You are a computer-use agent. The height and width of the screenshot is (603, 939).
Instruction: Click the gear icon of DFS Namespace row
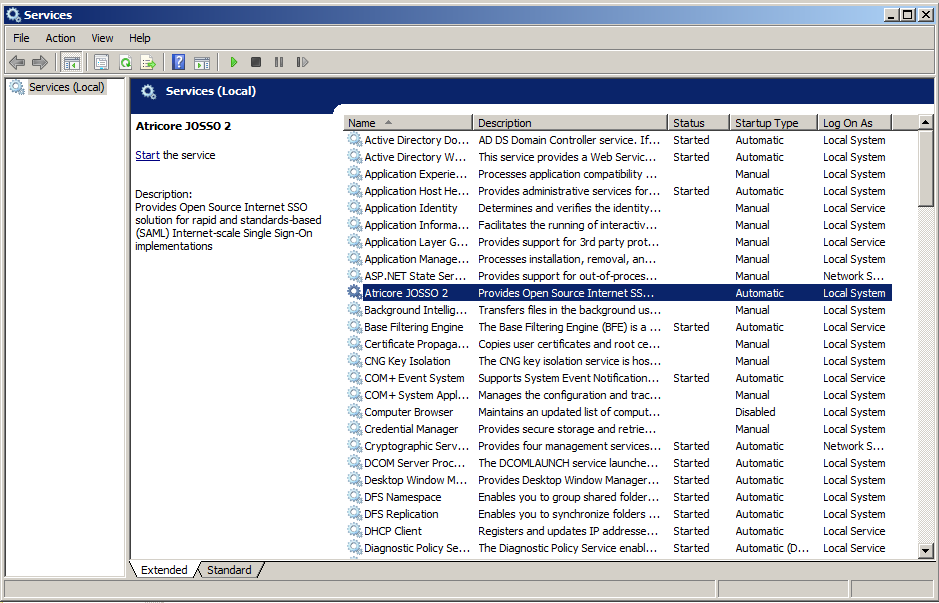[355, 496]
